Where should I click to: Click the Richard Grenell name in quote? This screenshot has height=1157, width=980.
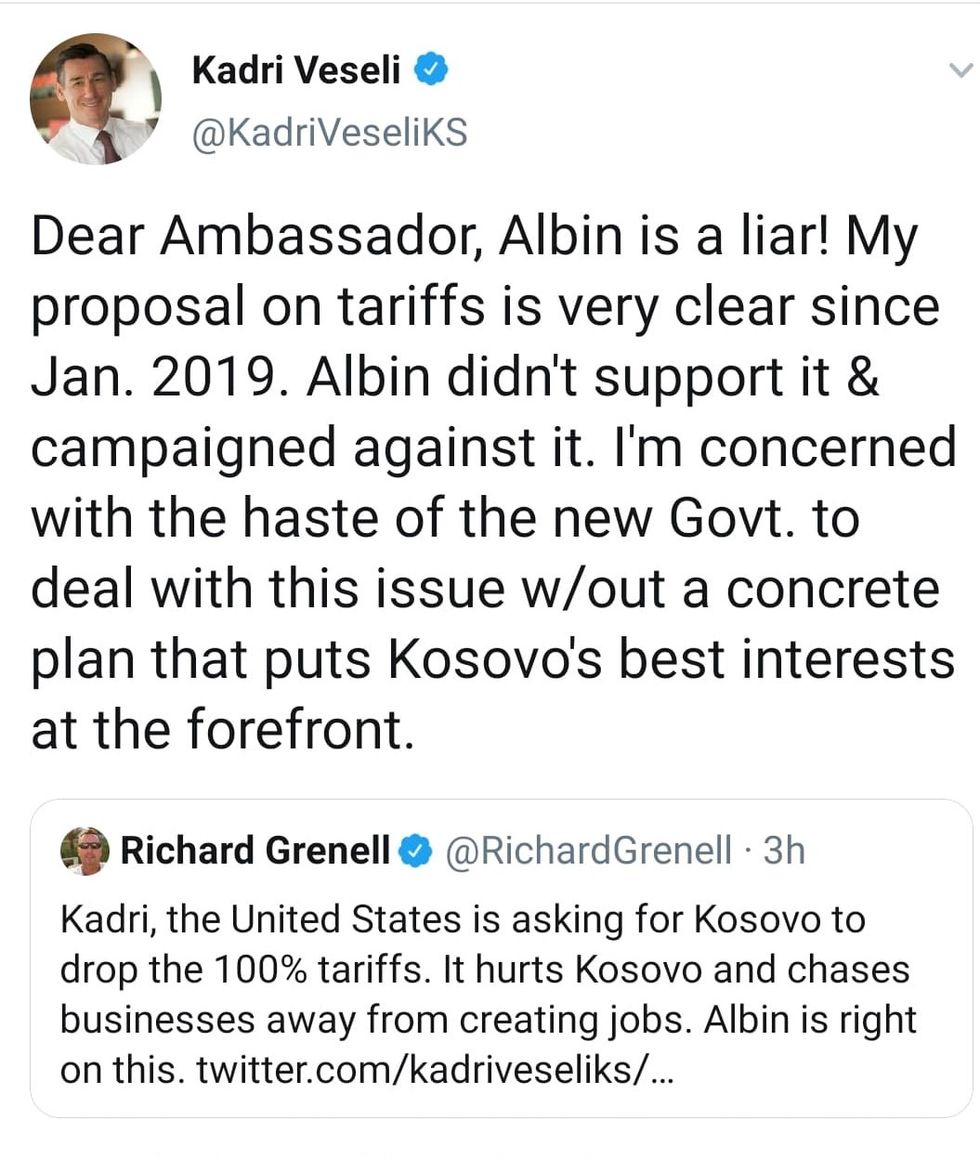255,851
